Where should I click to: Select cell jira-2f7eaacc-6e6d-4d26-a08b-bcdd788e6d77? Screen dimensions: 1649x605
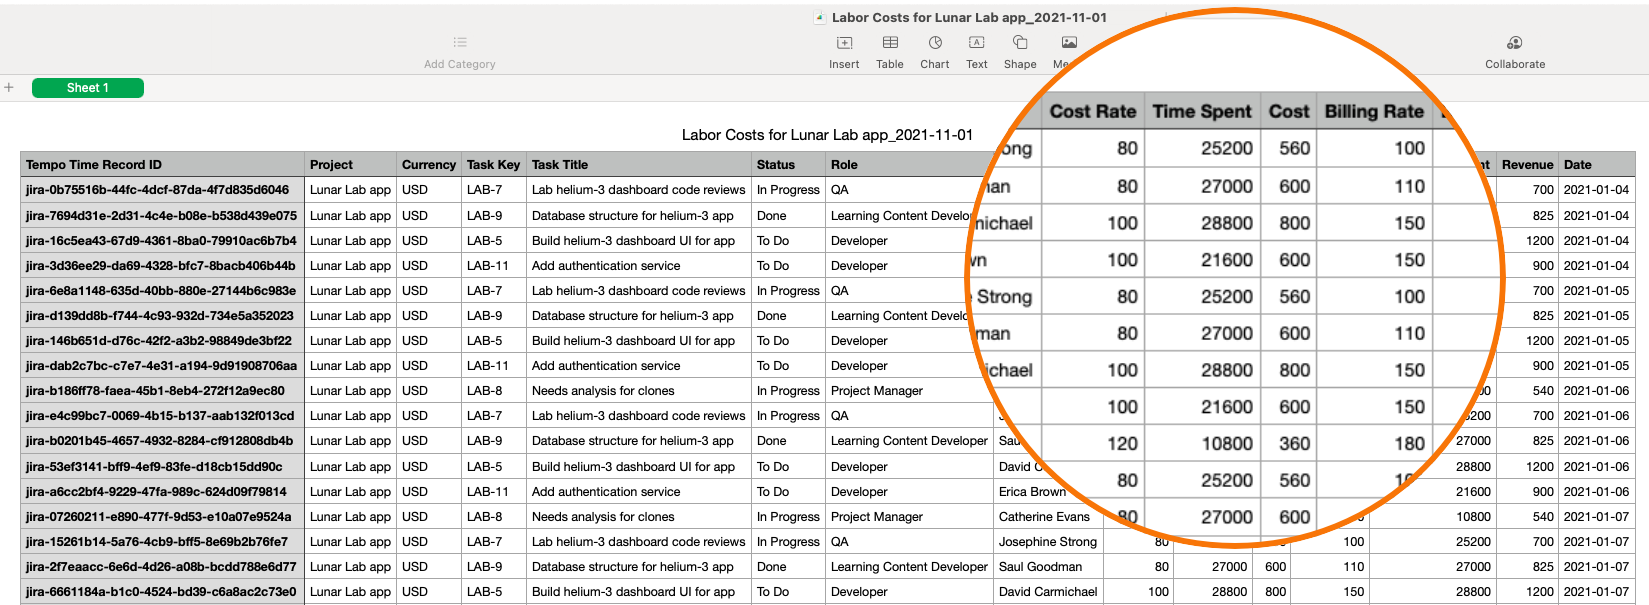point(162,566)
